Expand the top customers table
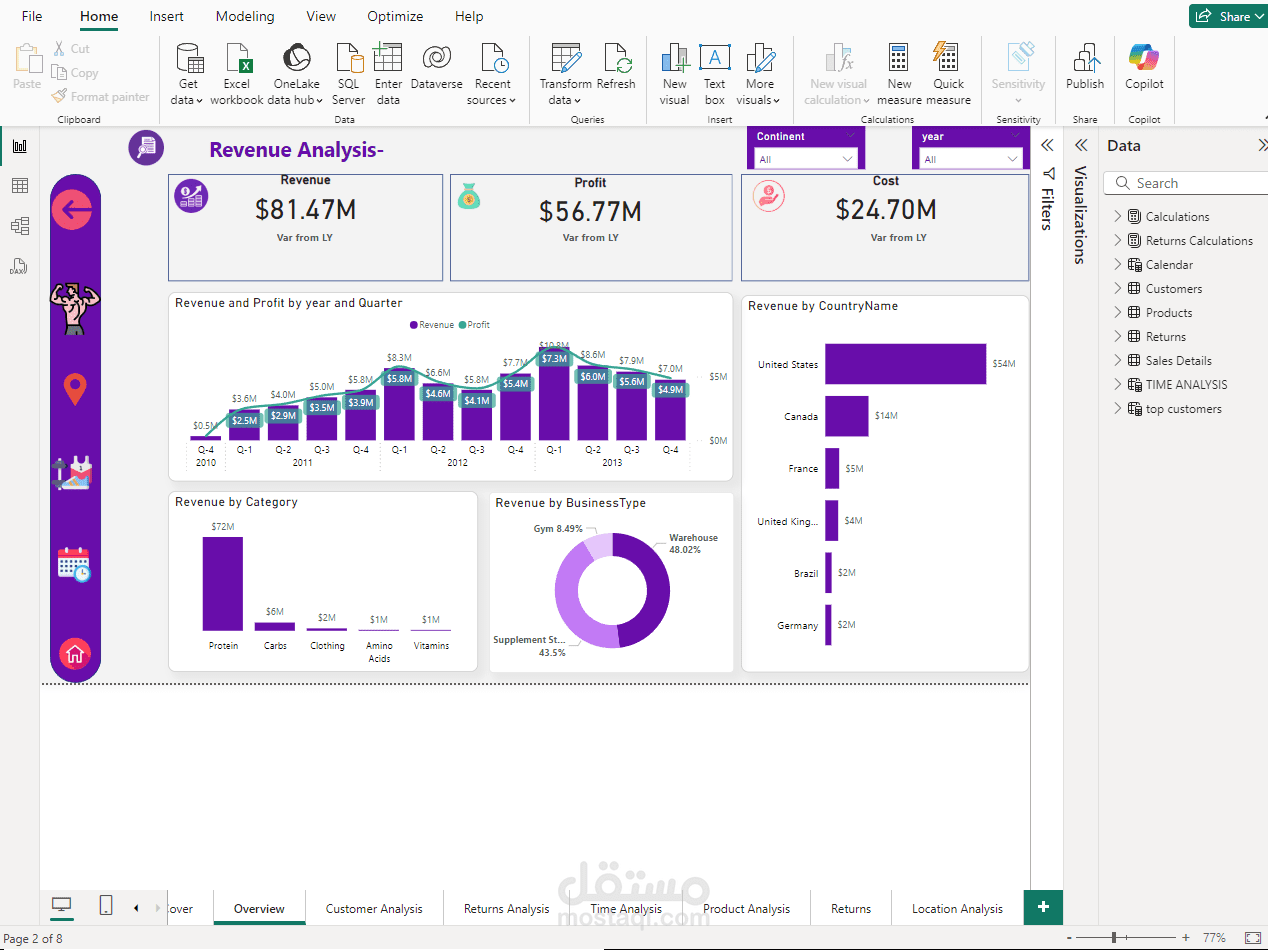The width and height of the screenshot is (1268, 950). (x=1118, y=408)
